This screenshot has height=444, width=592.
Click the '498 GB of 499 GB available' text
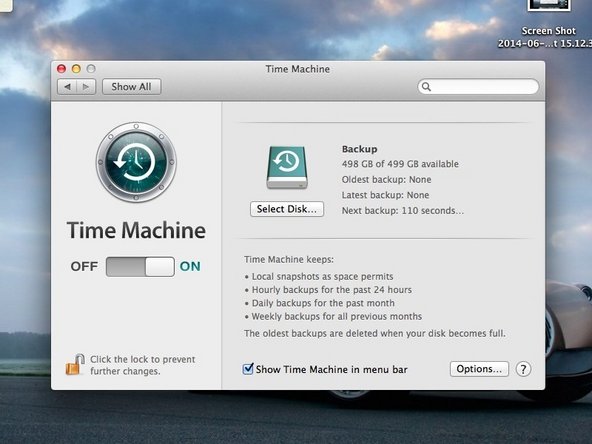400,164
